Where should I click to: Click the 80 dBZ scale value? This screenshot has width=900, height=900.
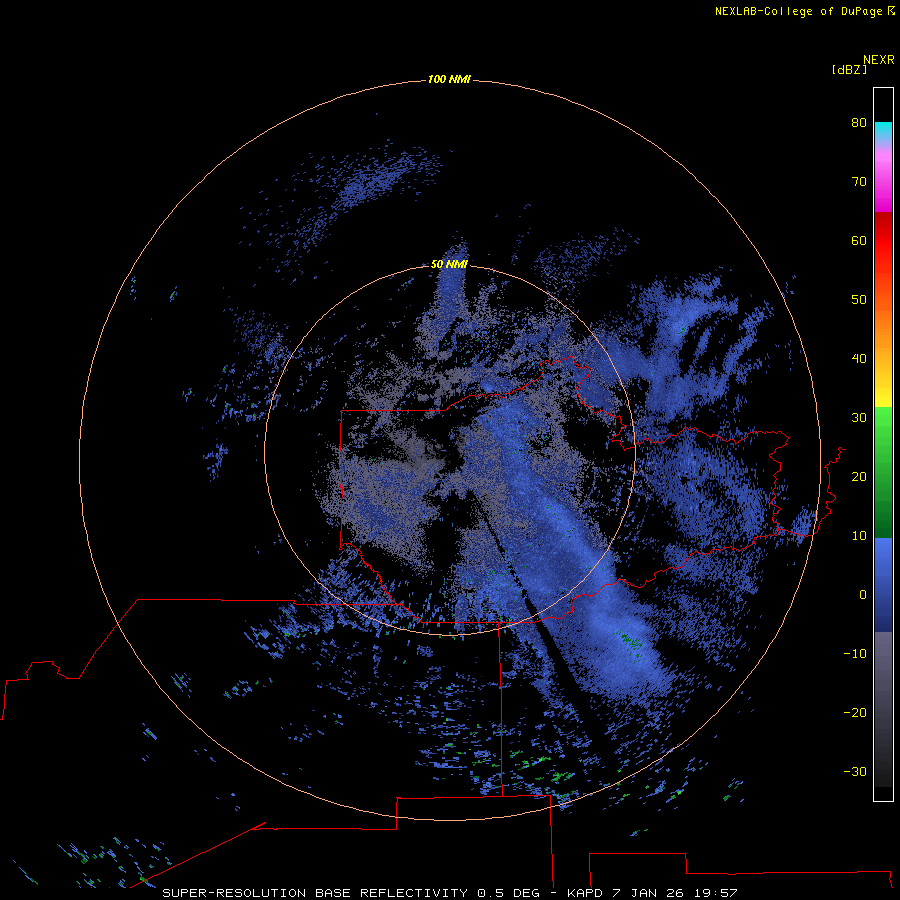(859, 122)
